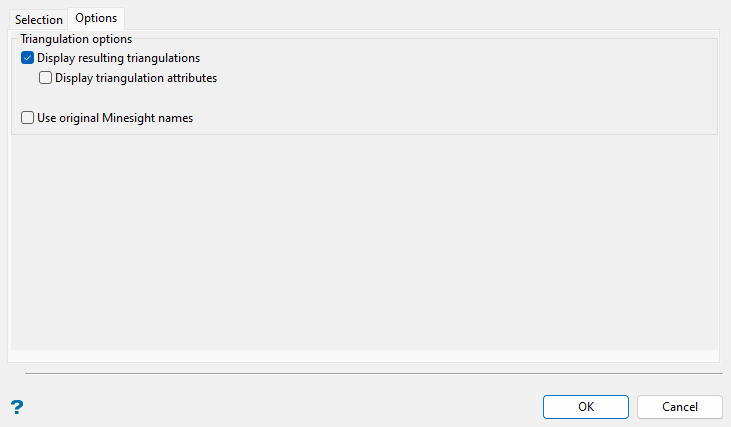Click the Options tab
This screenshot has height=427, width=731.
click(96, 18)
